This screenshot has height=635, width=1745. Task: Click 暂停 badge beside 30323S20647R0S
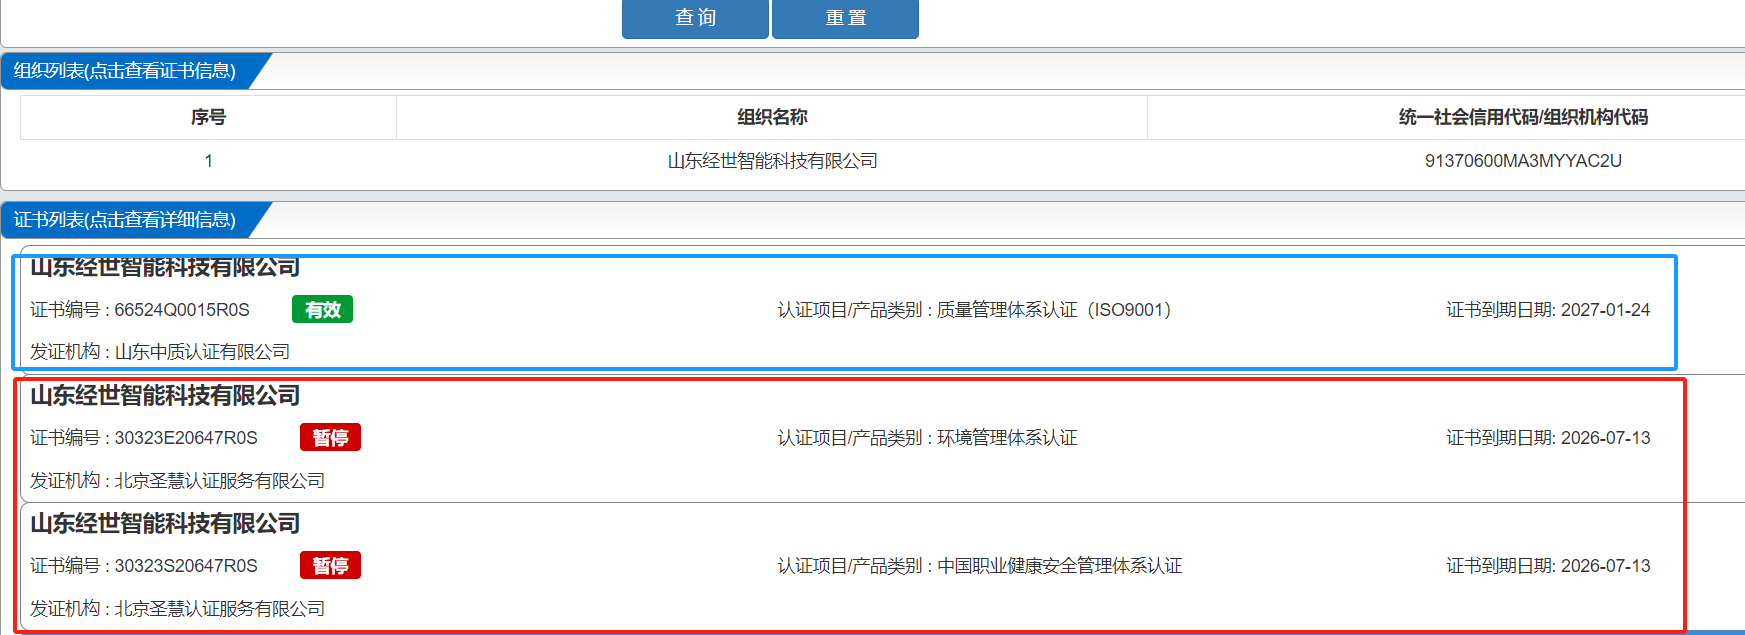tap(330, 566)
